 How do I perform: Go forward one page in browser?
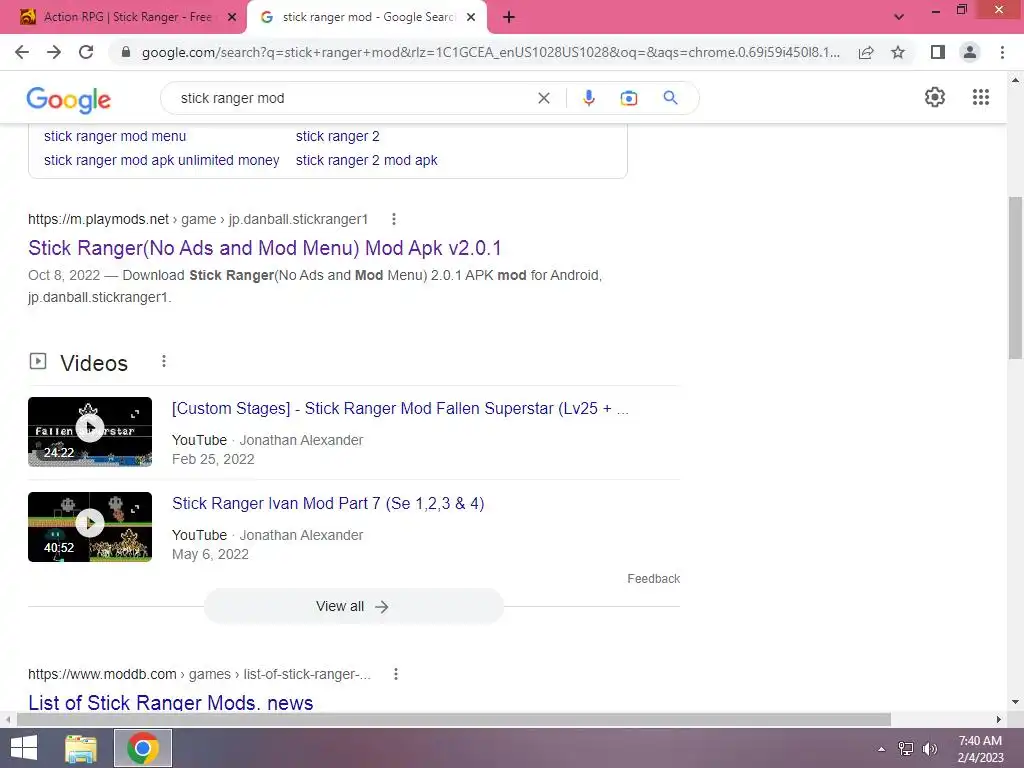[x=54, y=52]
